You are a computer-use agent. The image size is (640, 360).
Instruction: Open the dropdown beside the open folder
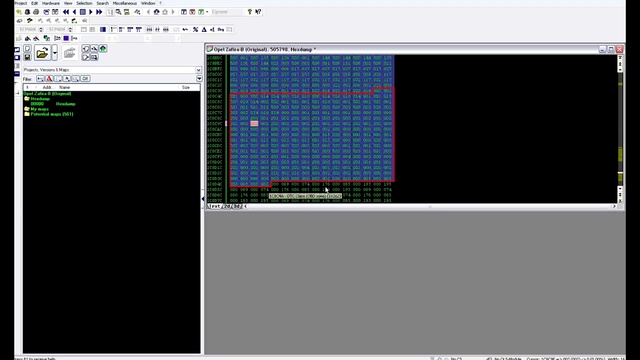coord(55,53)
